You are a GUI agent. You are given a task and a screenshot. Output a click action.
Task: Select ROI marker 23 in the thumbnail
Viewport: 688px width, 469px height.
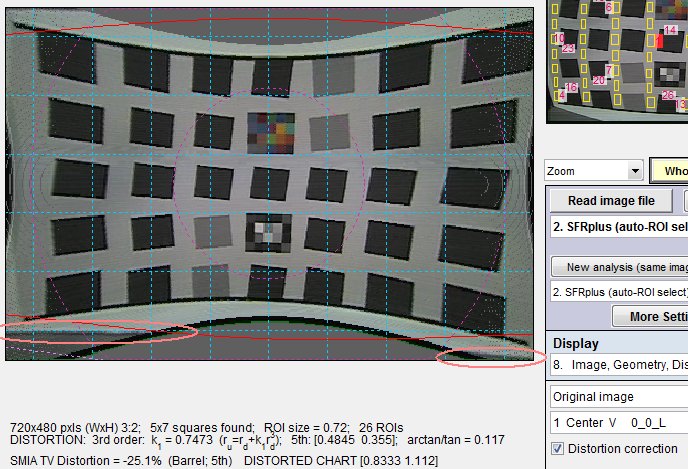click(568, 48)
